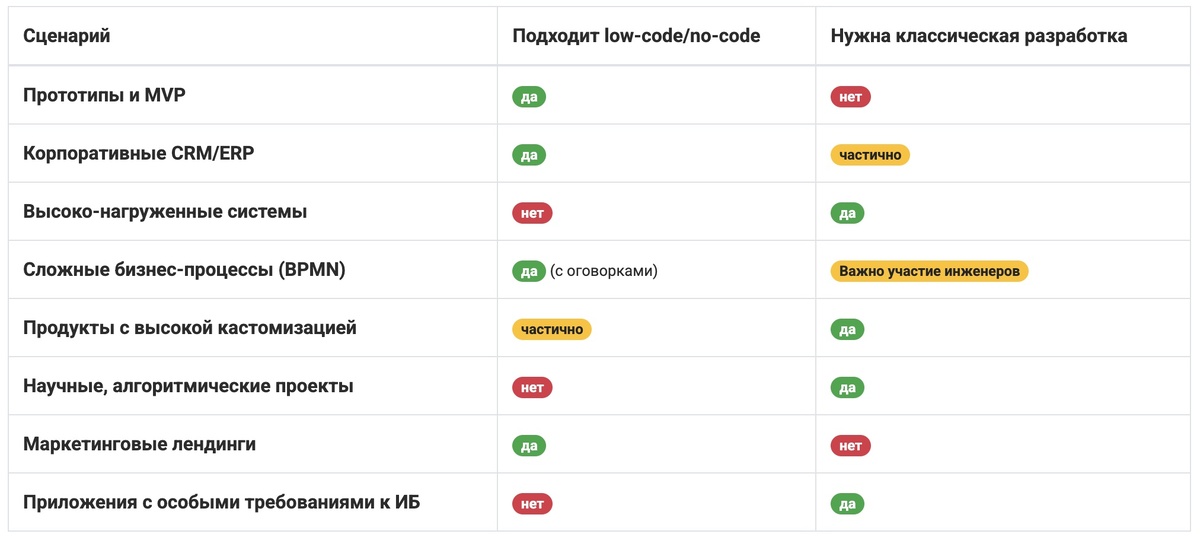Click green 'да' badge in Сложные бизнес-процессы row
Viewport: 1200px width, 537px height.
[529, 271]
